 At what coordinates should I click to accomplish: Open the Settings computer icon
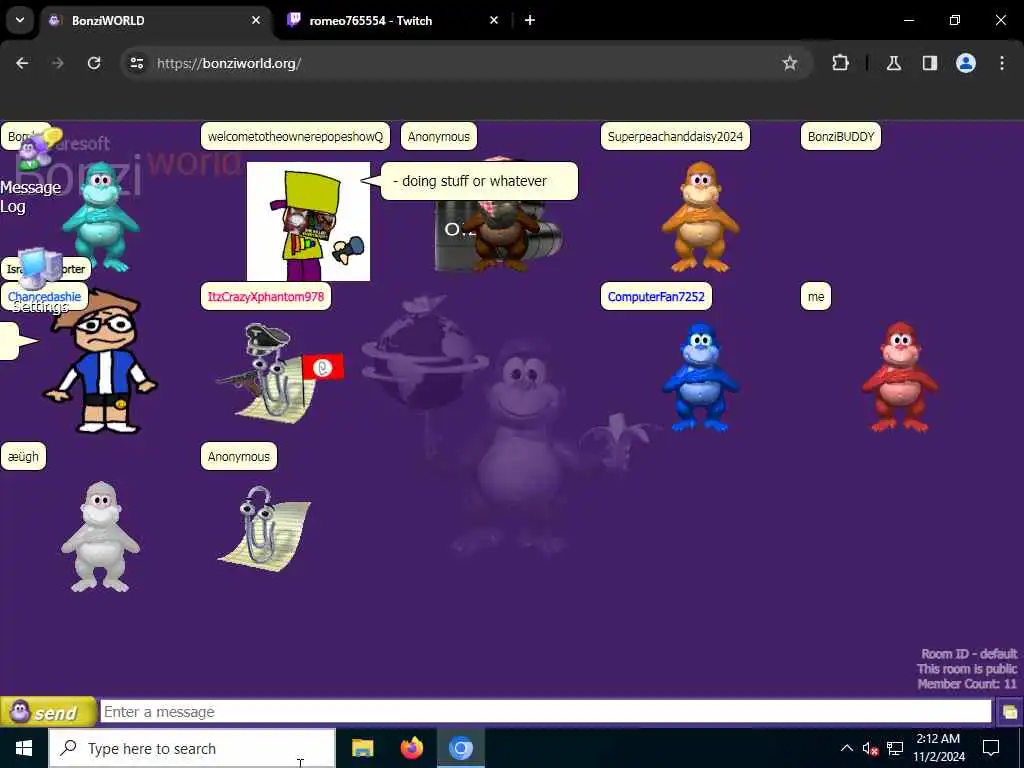coord(40,268)
